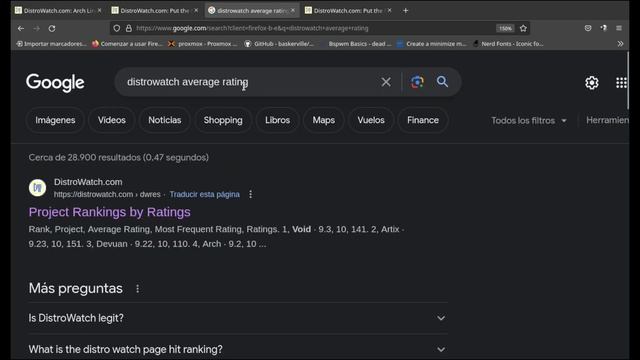Click the distrowatch.com dwres URL breadcrumb
640x360 pixels.
(107, 194)
